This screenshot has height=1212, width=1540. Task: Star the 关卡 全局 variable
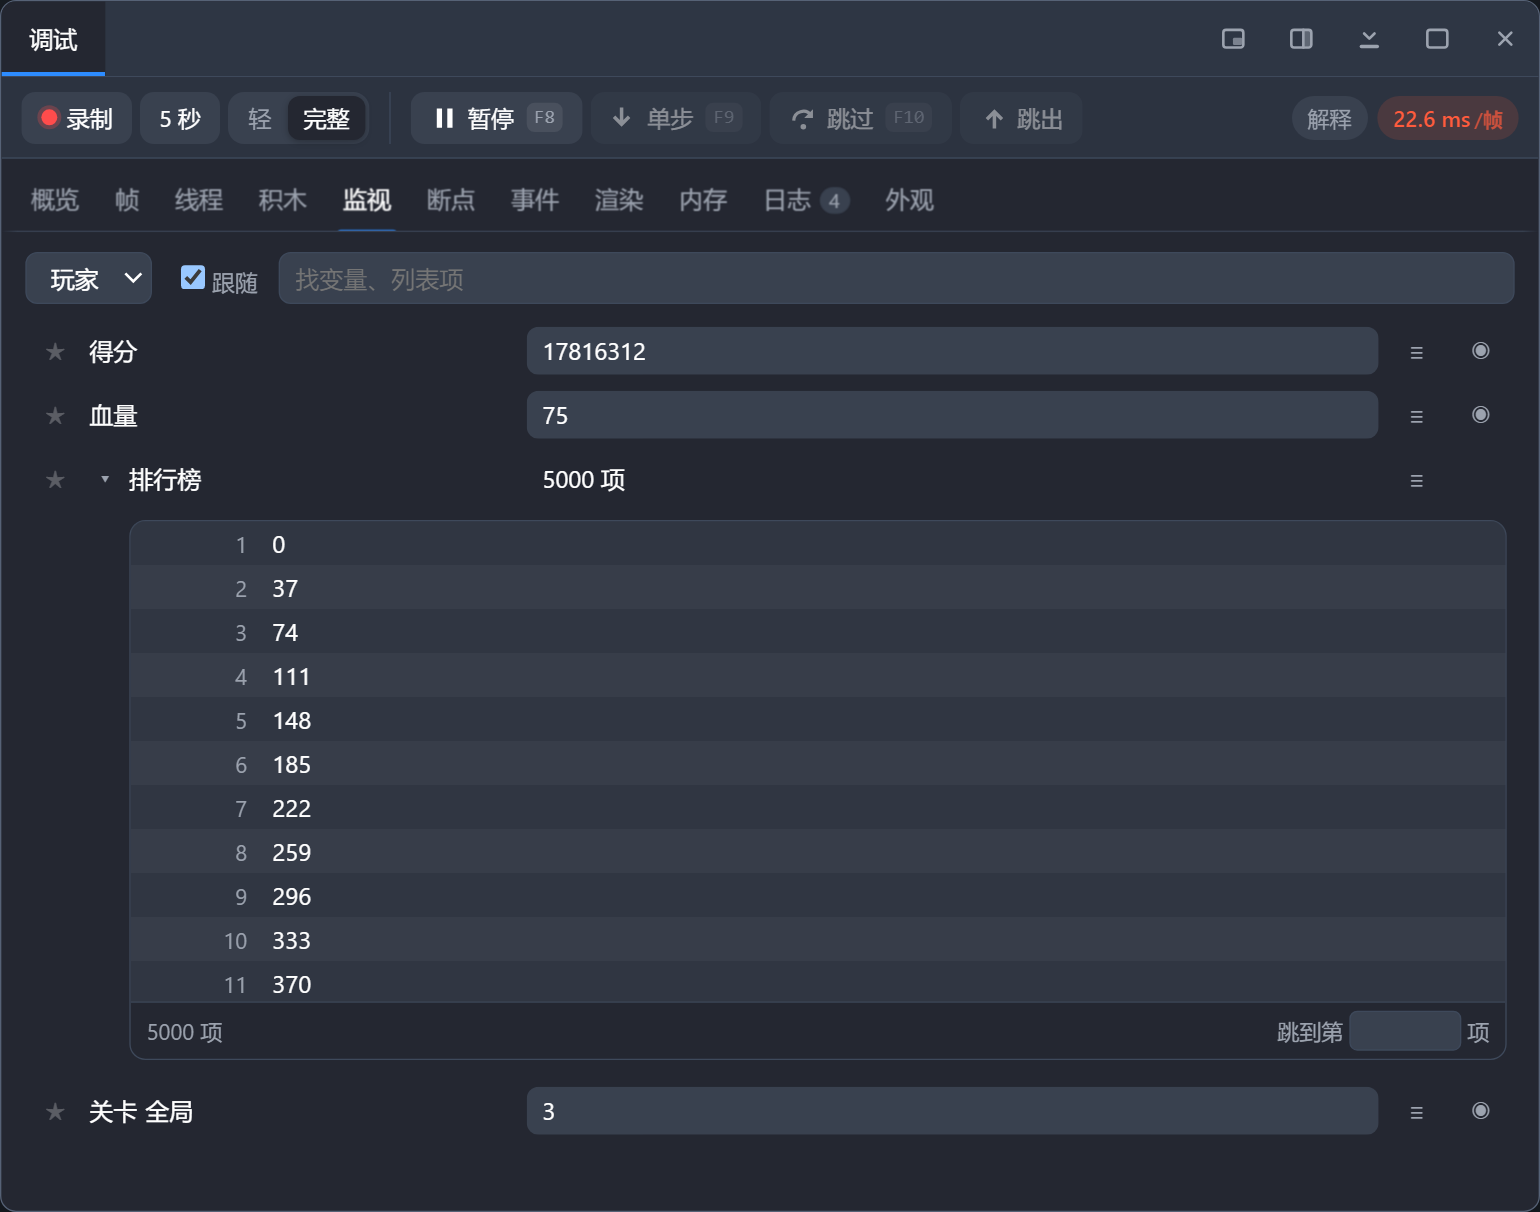pos(55,1112)
